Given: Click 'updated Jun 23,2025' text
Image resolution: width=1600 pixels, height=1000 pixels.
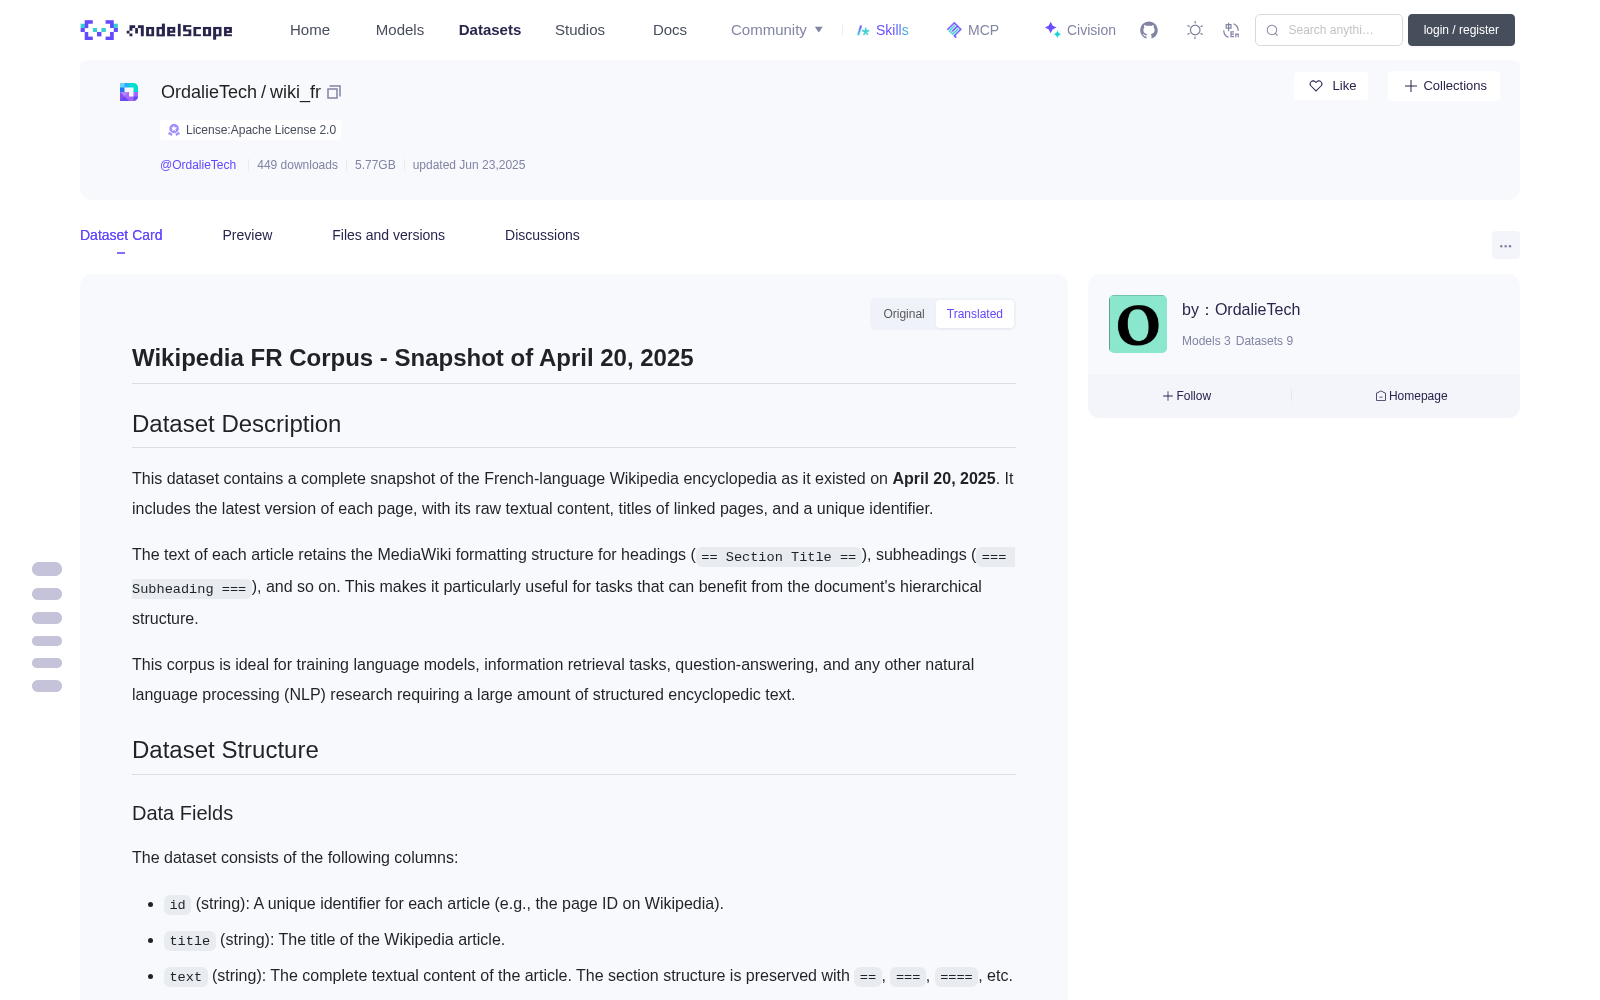Looking at the screenshot, I should pyautogui.click(x=469, y=165).
